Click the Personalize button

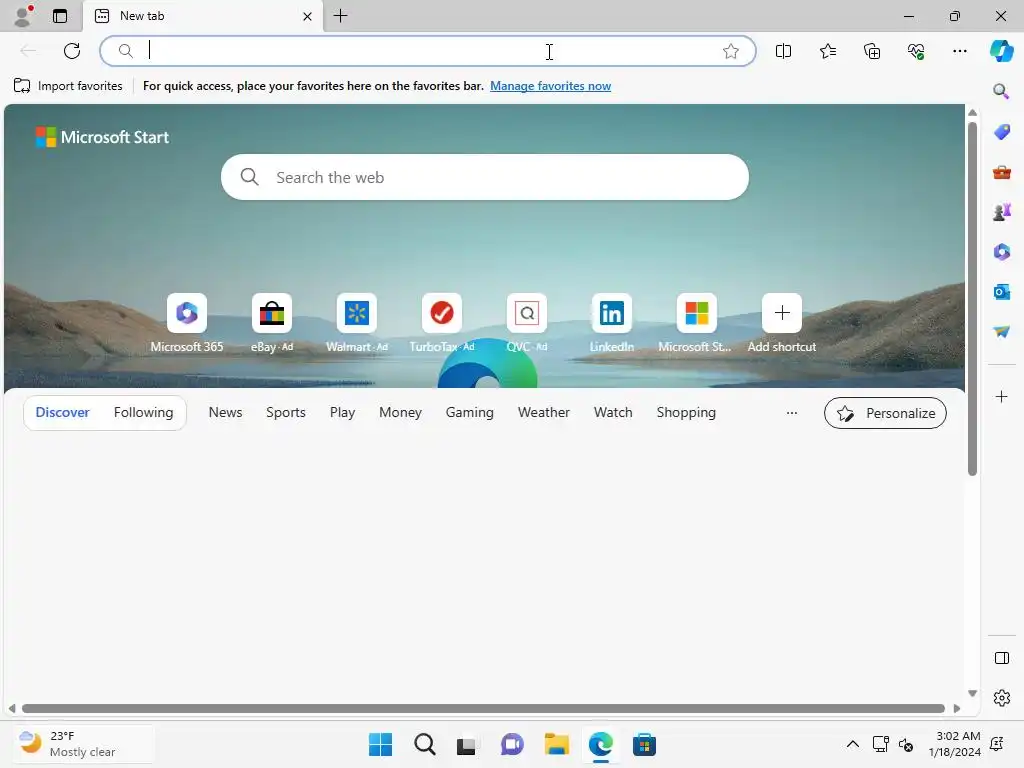point(885,413)
